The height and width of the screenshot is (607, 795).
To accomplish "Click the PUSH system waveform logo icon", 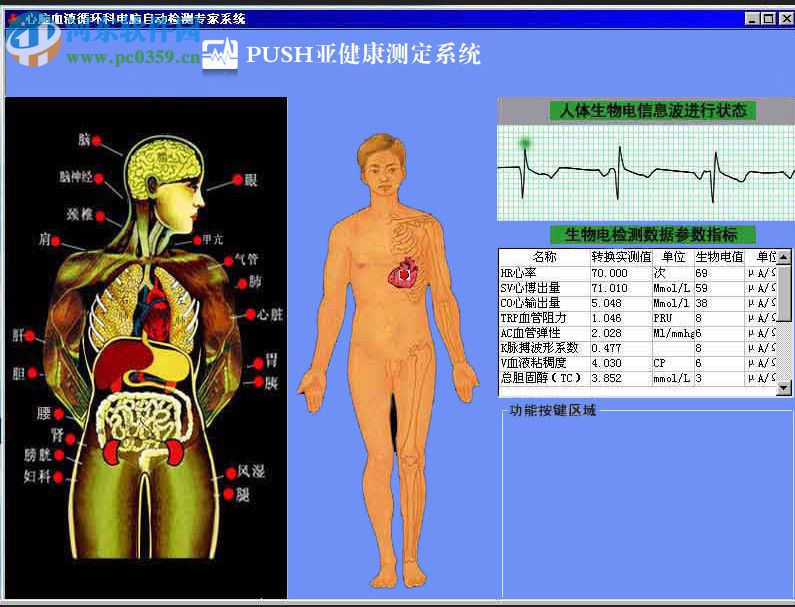I will (x=220, y=54).
